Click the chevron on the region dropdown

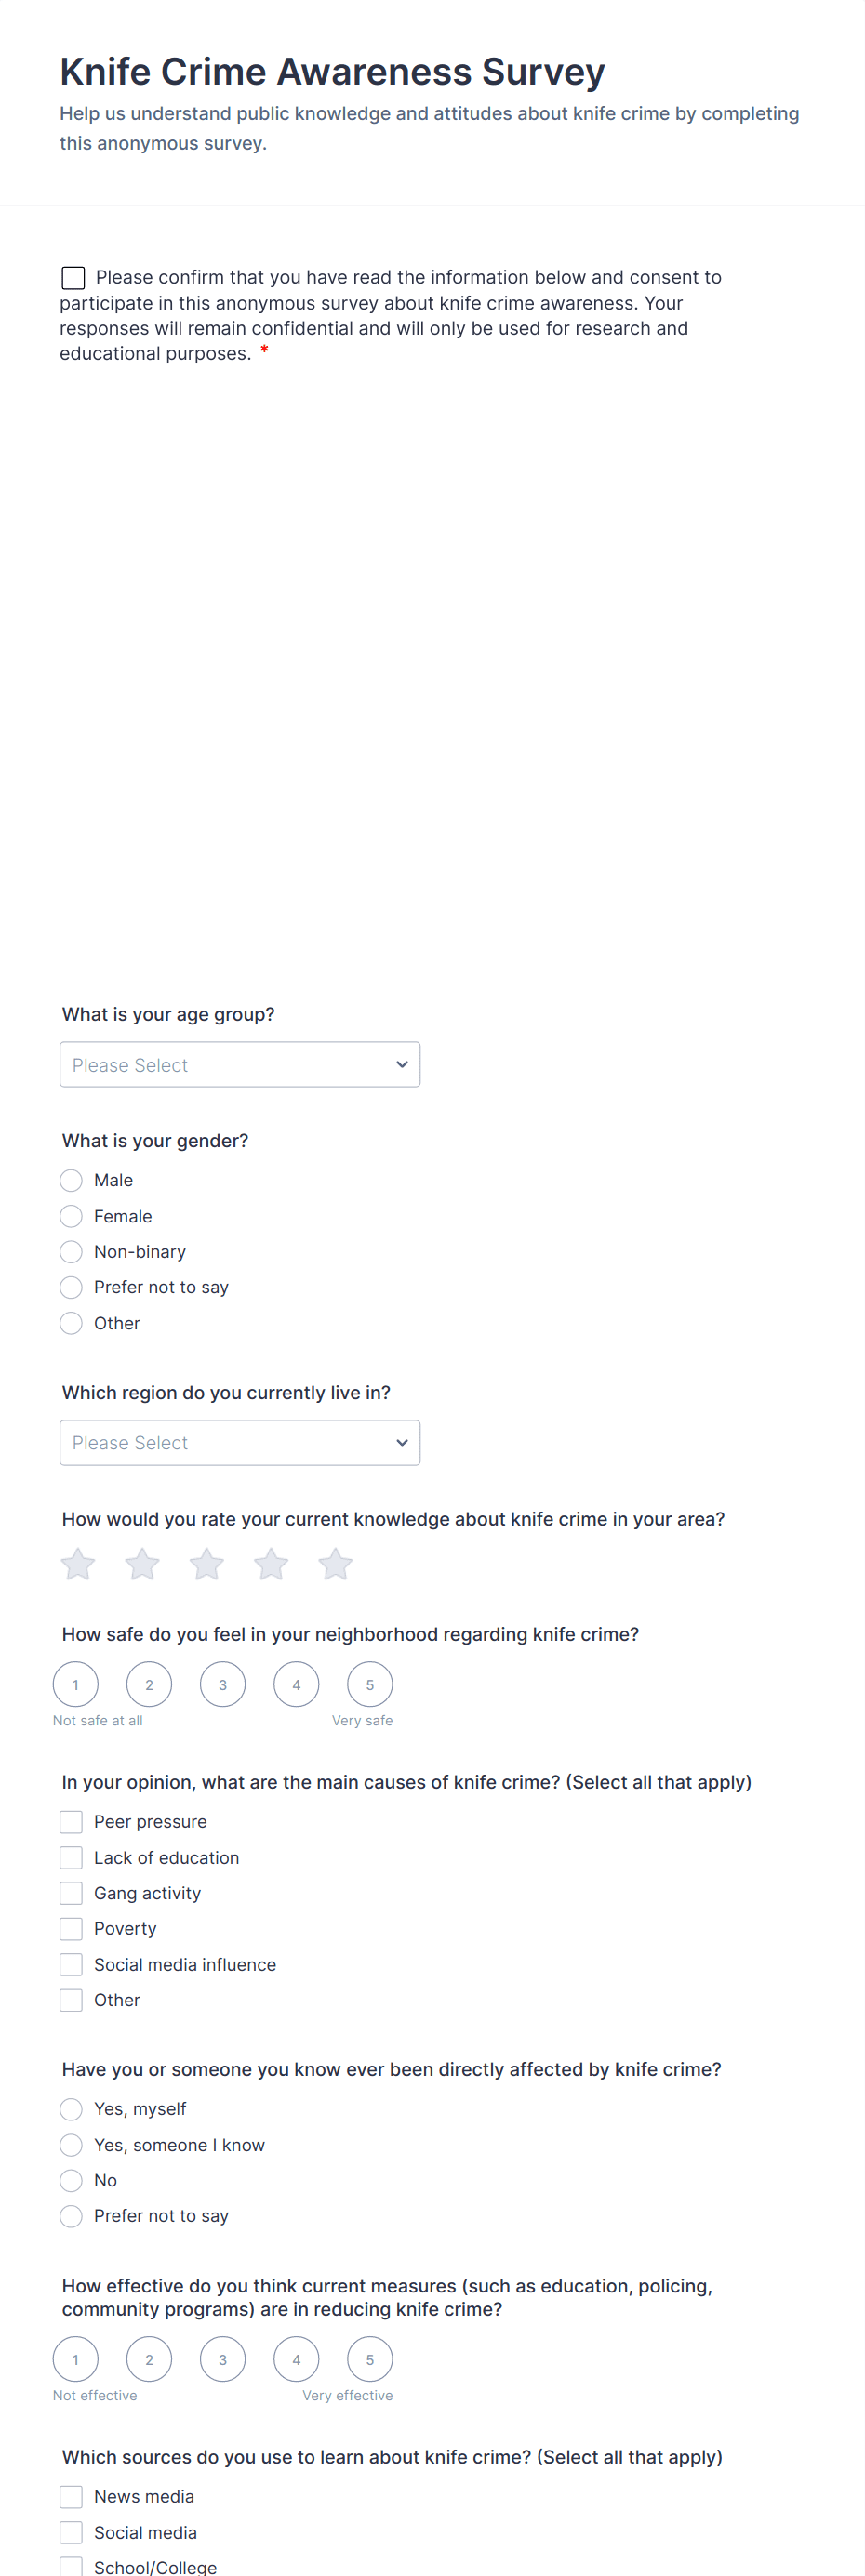point(401,1442)
